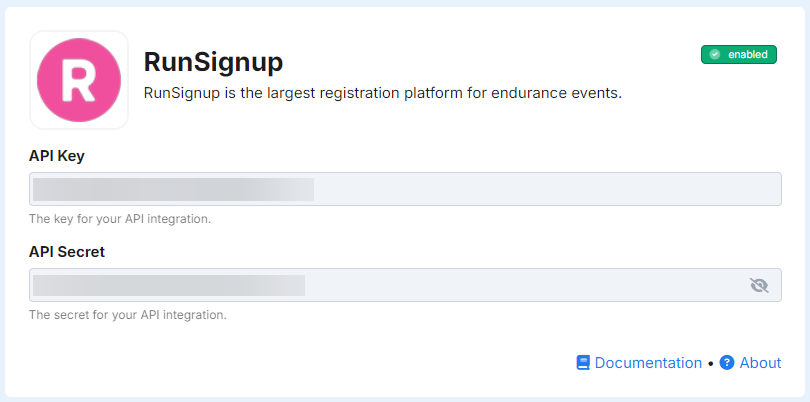Click the checkmark icon in the enabled badge
Viewport: 810px width, 402px height.
tap(715, 55)
